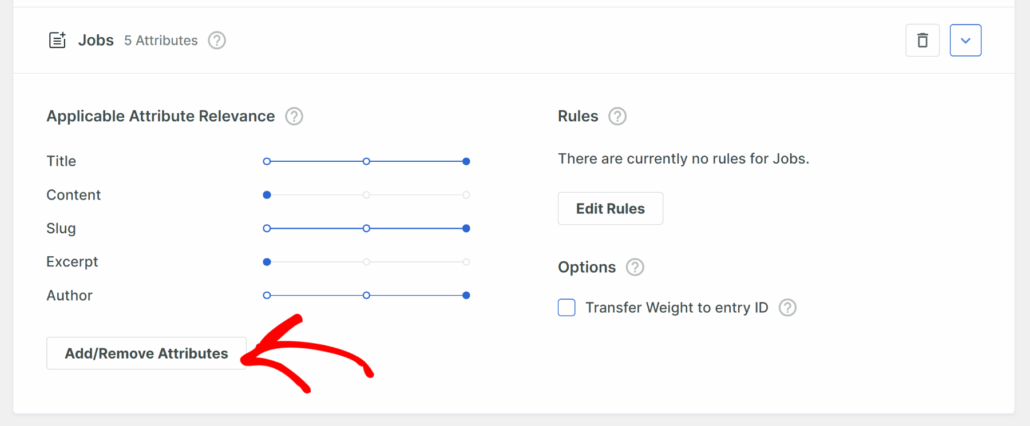This screenshot has width=1030, height=426.
Task: Click help icon next to 5 Attributes
Action: pyautogui.click(x=217, y=41)
